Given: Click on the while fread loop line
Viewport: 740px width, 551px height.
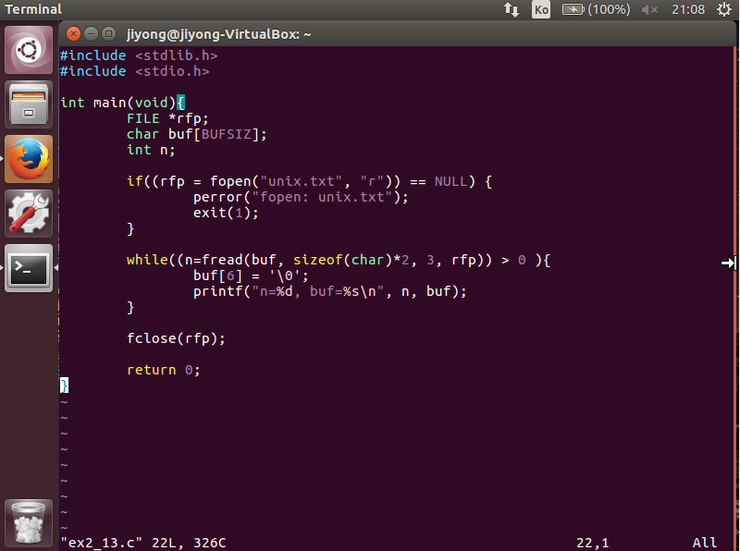Looking at the screenshot, I should tap(338, 260).
